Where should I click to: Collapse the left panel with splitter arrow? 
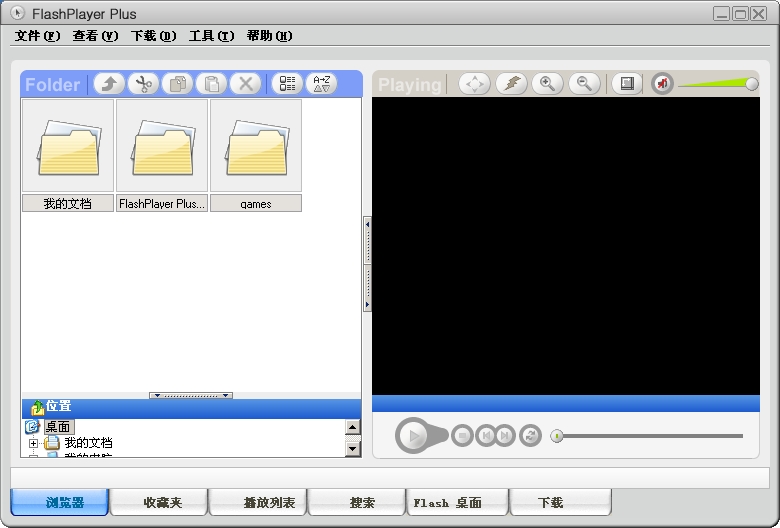tap(368, 224)
